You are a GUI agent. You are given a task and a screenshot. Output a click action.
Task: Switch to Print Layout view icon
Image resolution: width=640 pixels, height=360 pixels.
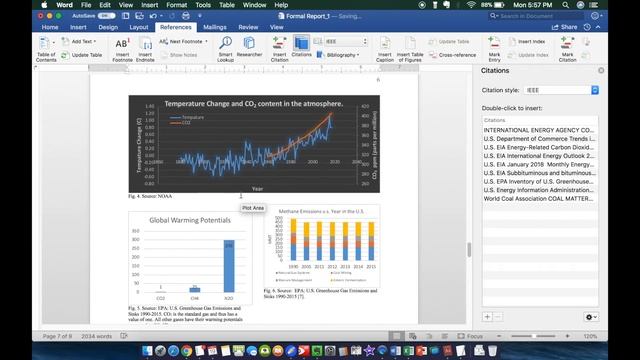(396, 336)
